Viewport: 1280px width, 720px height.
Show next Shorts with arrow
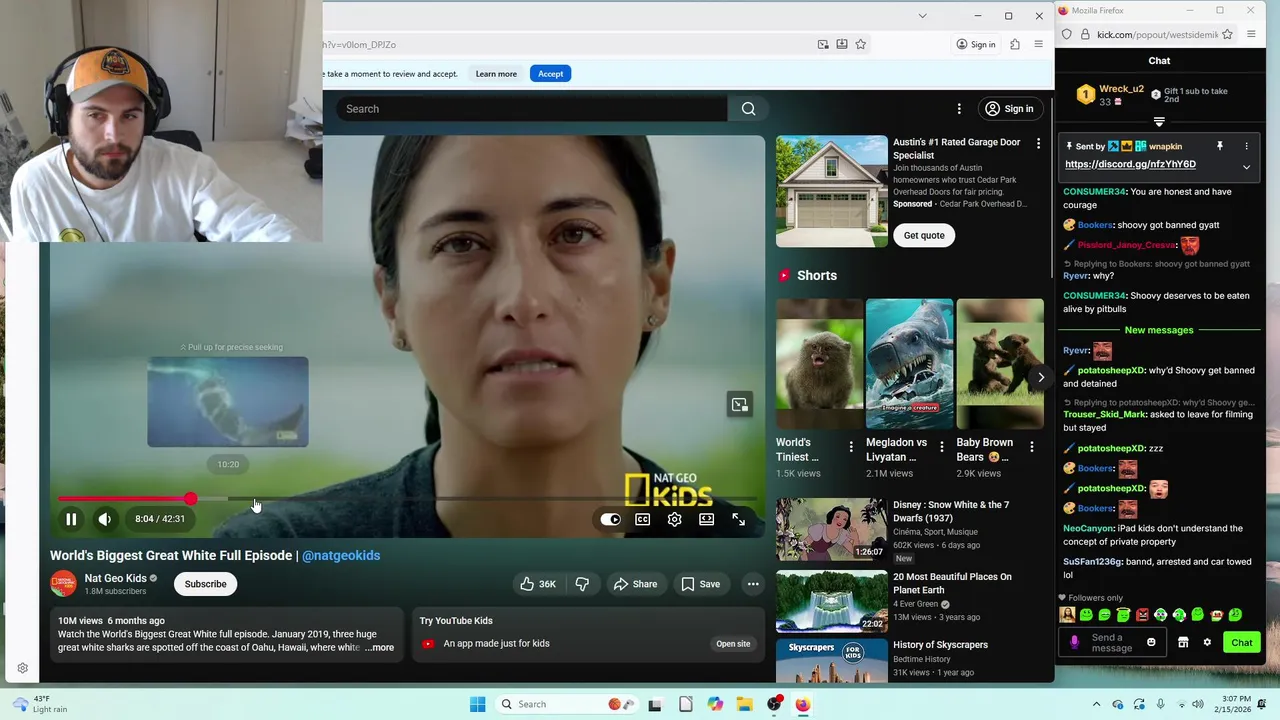(1040, 377)
